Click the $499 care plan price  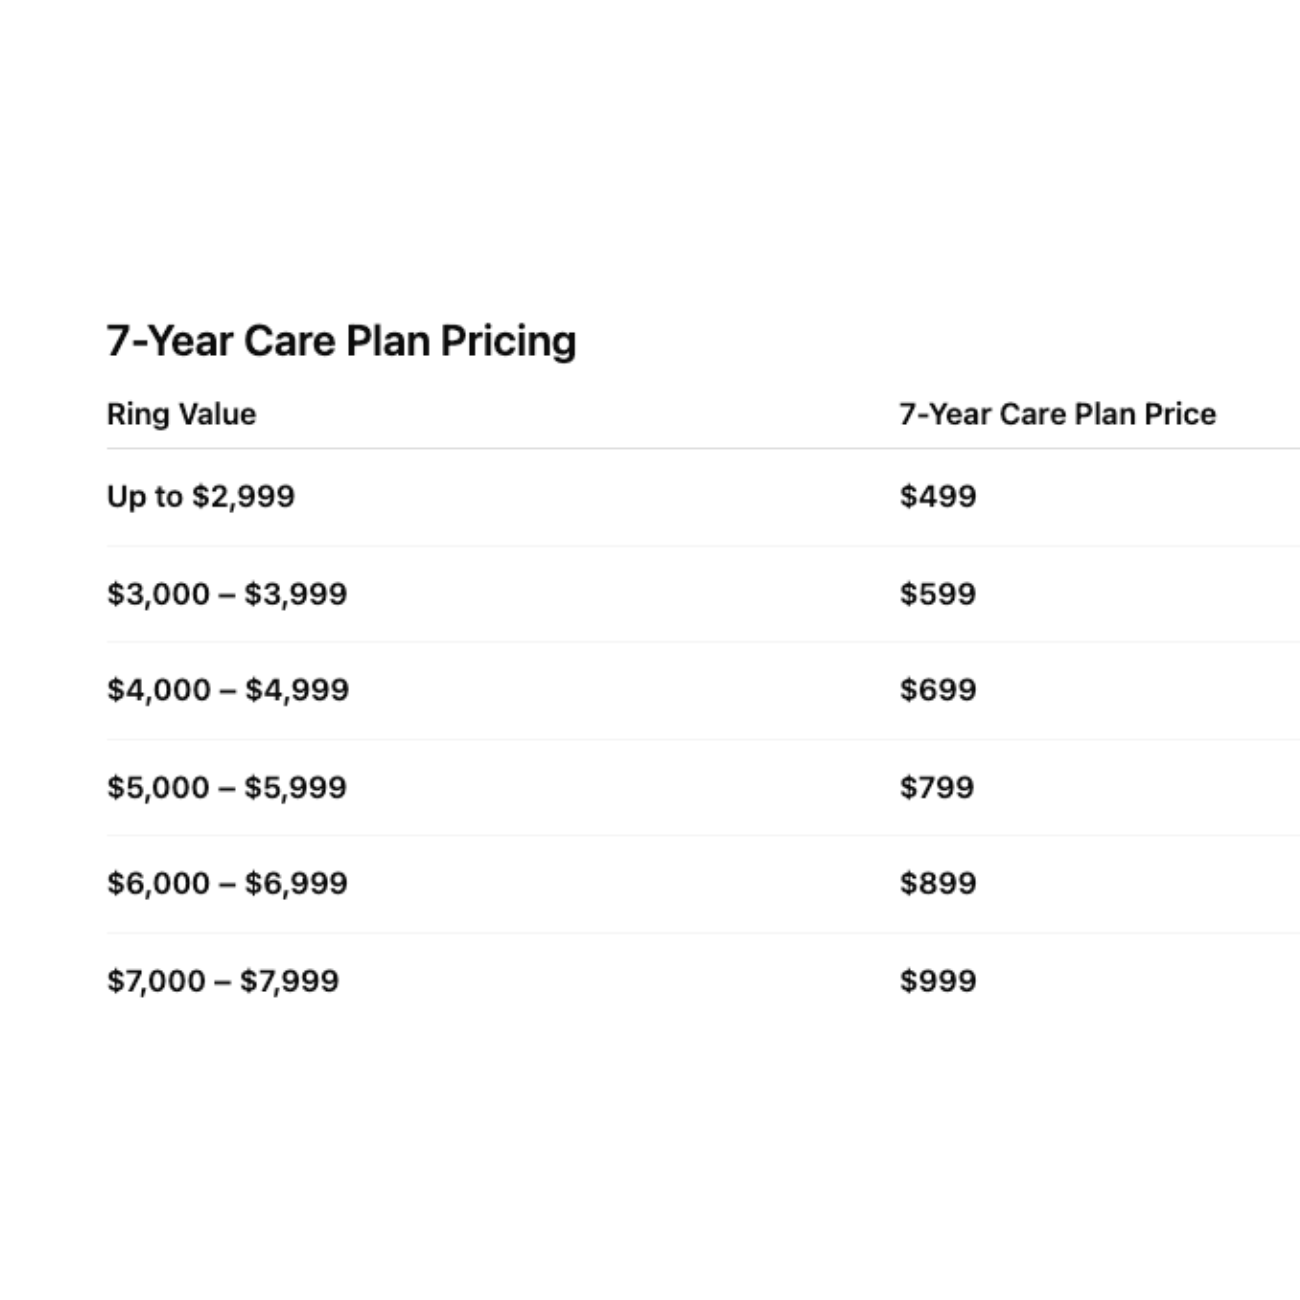[x=937, y=496]
